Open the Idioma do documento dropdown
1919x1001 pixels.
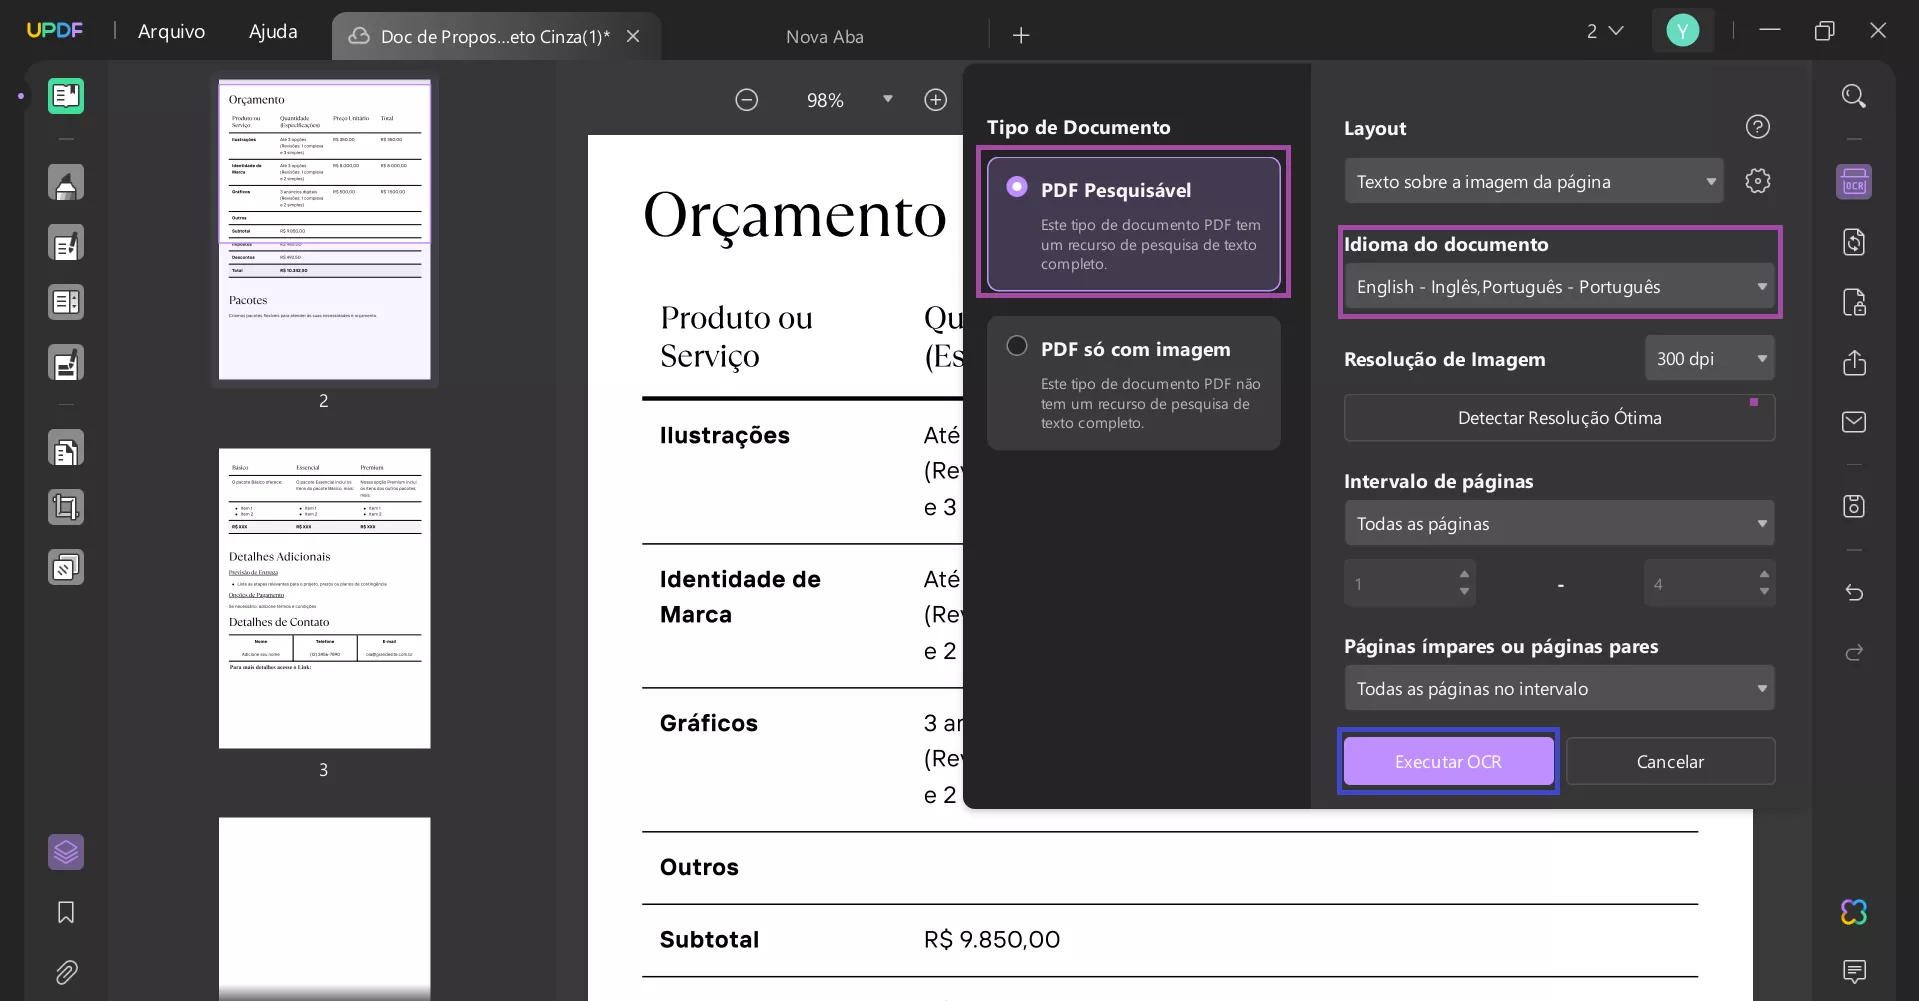[1558, 287]
